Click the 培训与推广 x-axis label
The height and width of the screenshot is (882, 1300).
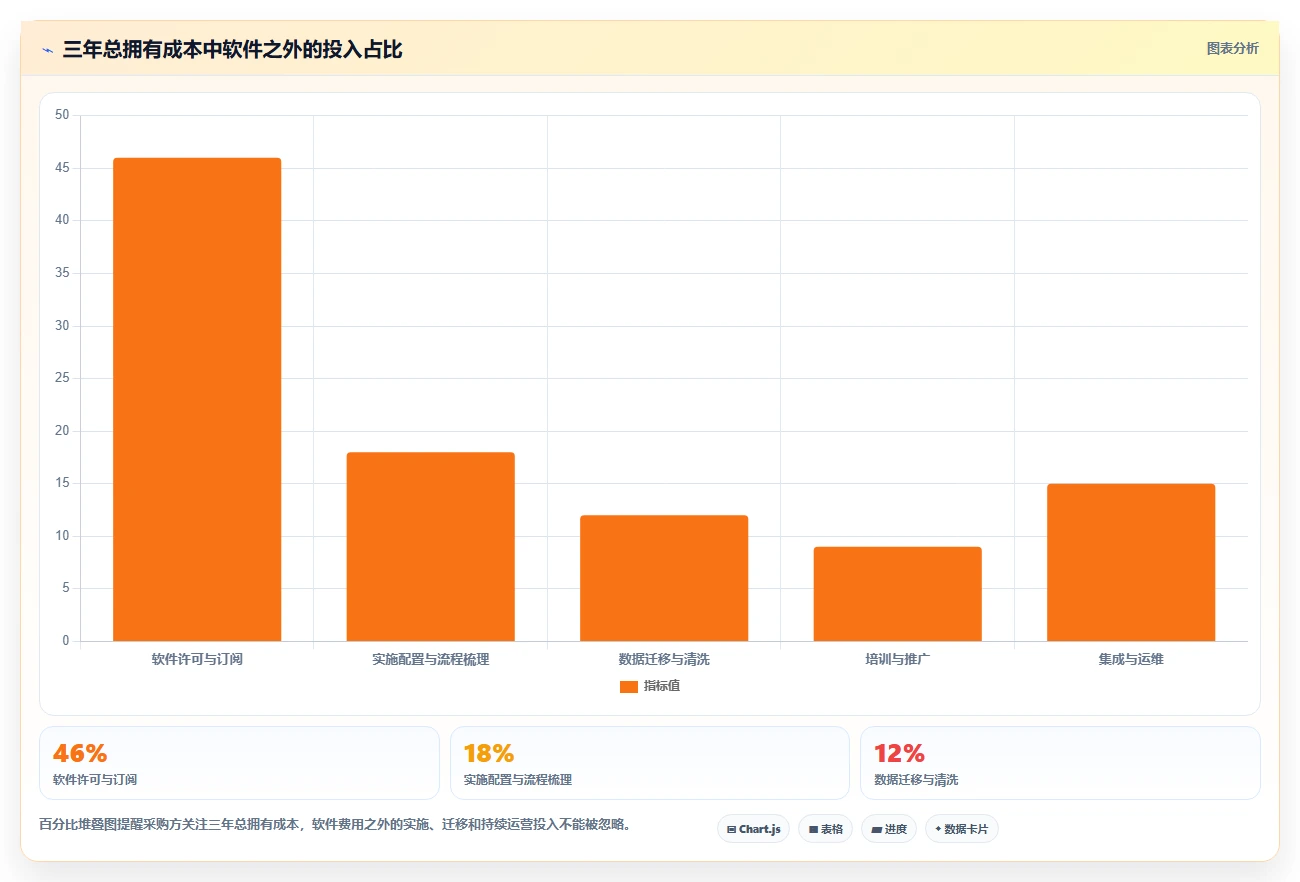(x=897, y=660)
